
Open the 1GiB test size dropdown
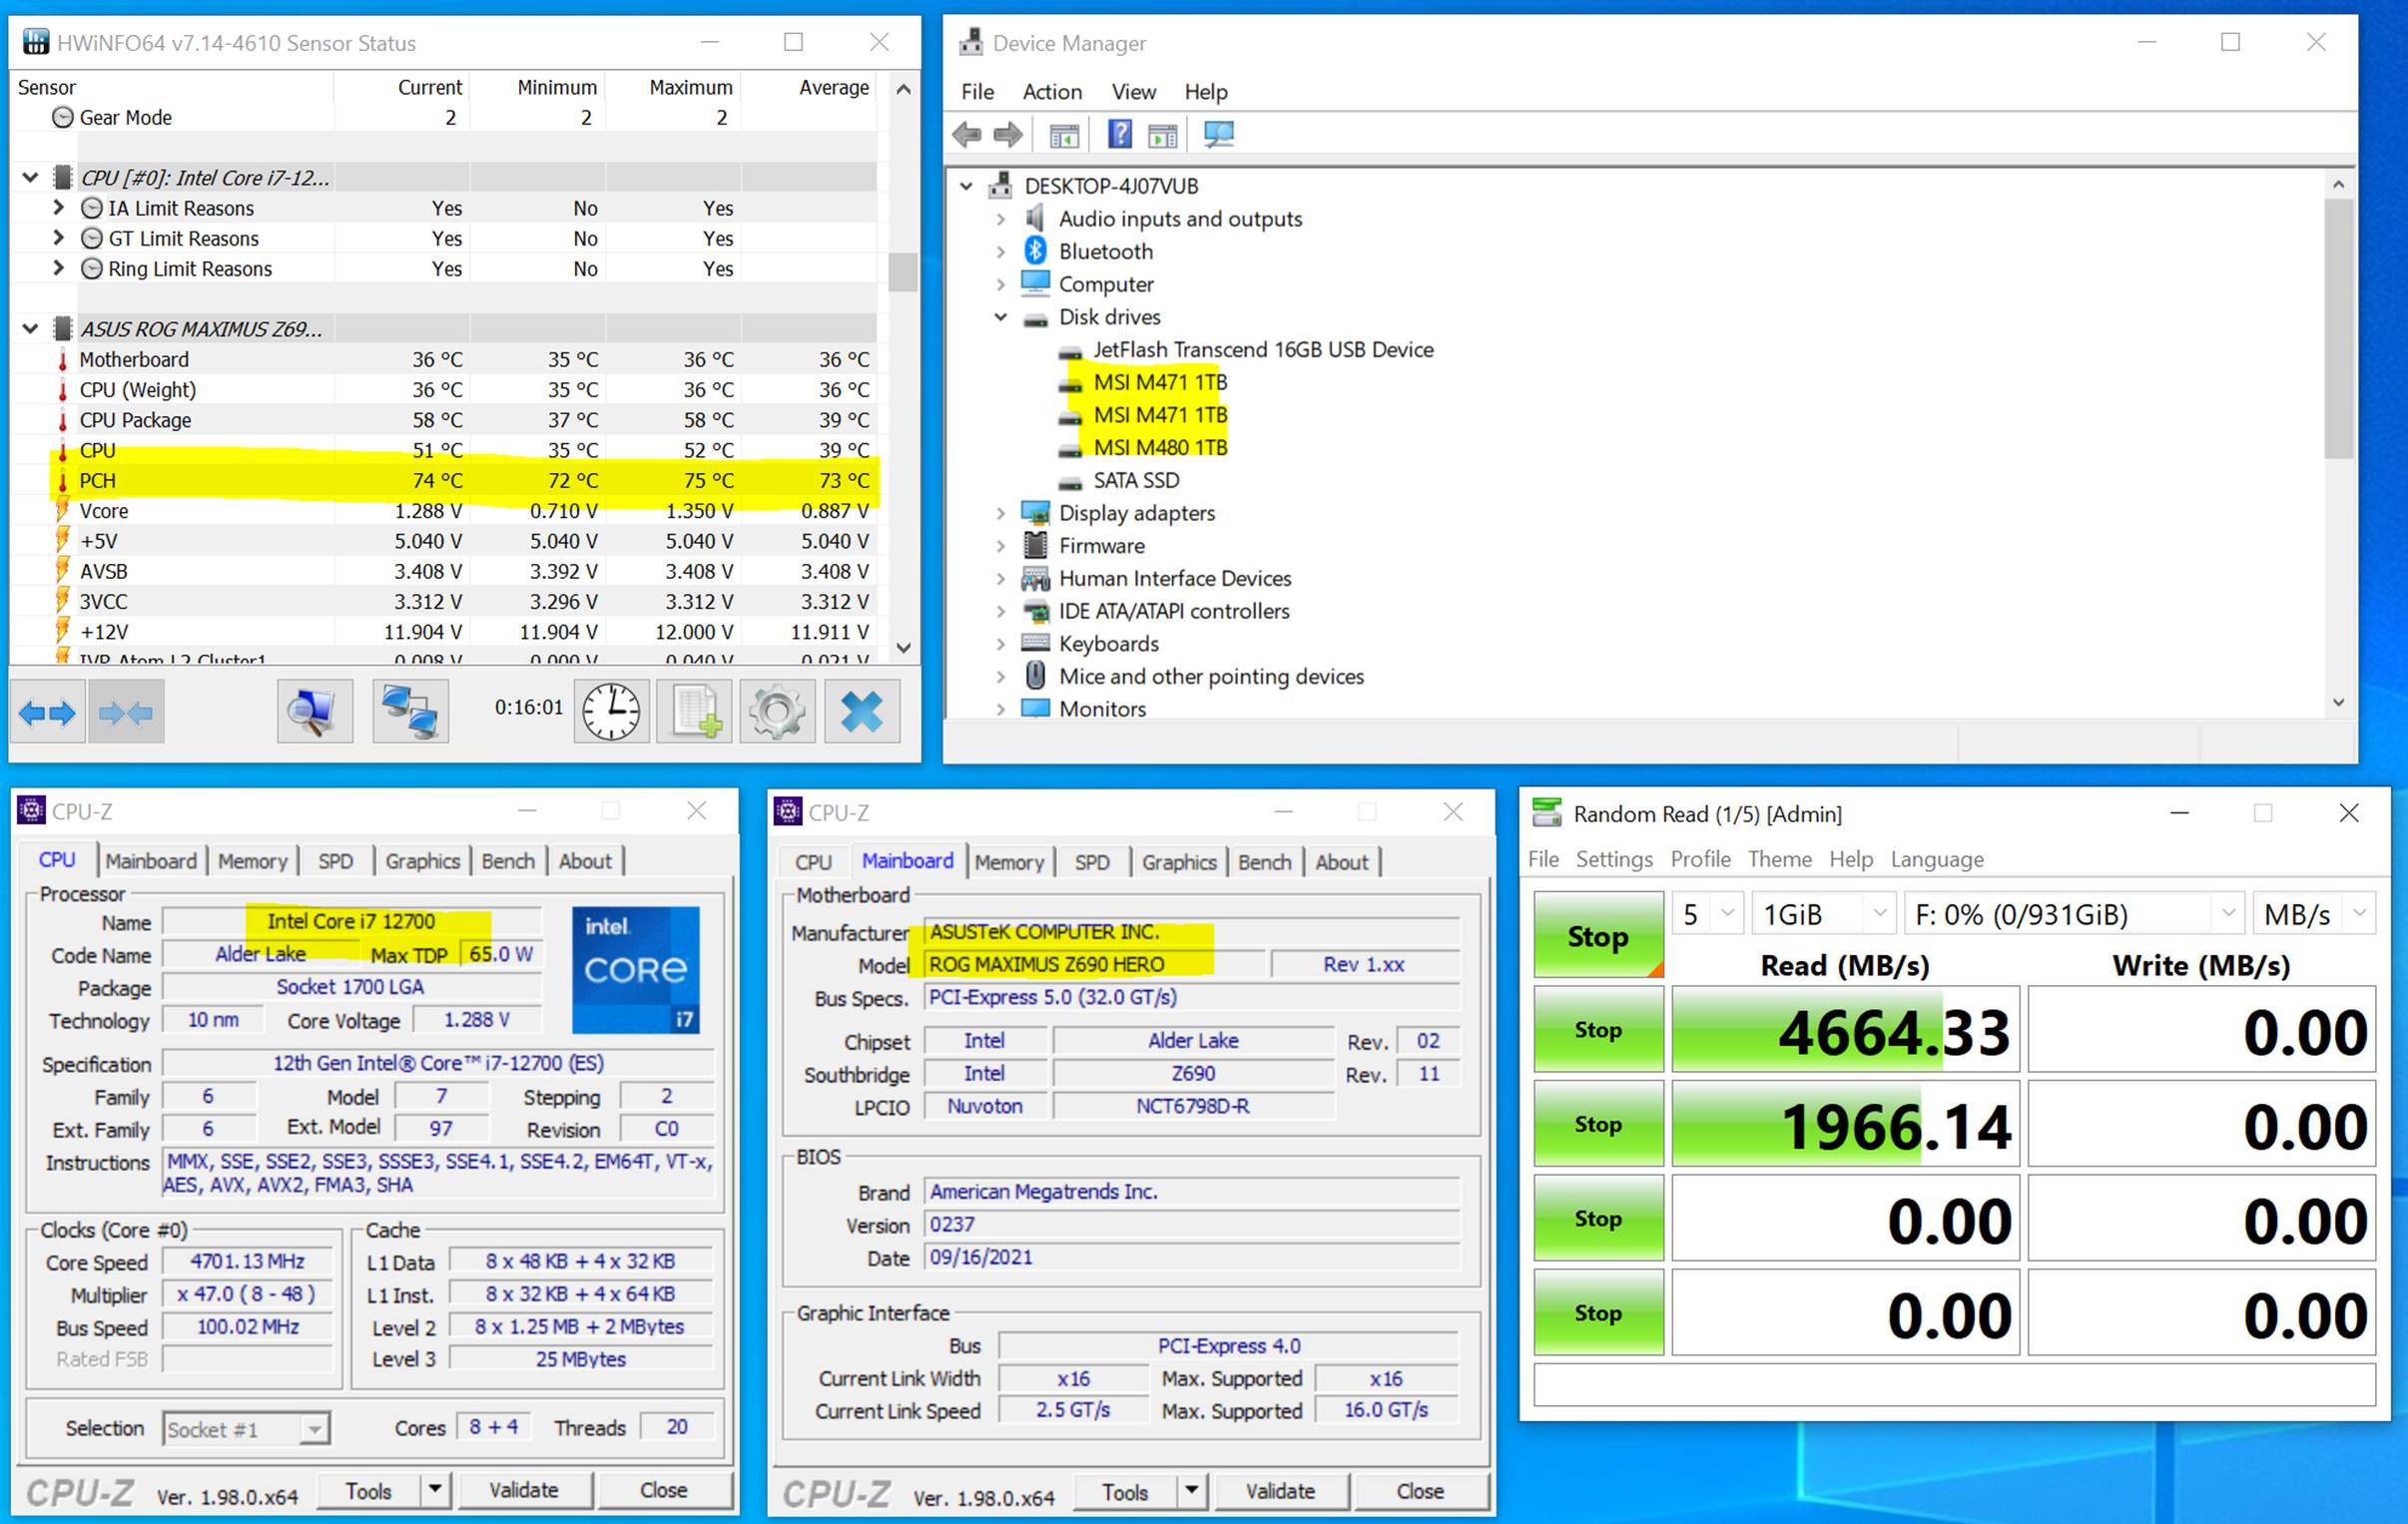point(1878,914)
